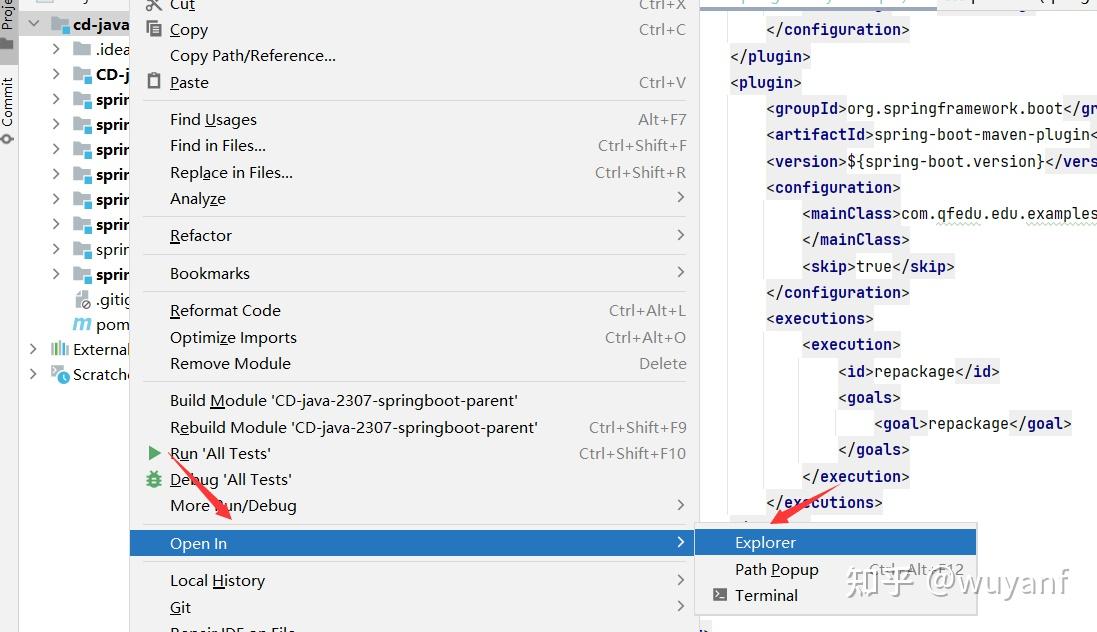Click the Debug 'All Tests' bug icon
Screen dimensions: 1097x632
pyautogui.click(x=154, y=479)
